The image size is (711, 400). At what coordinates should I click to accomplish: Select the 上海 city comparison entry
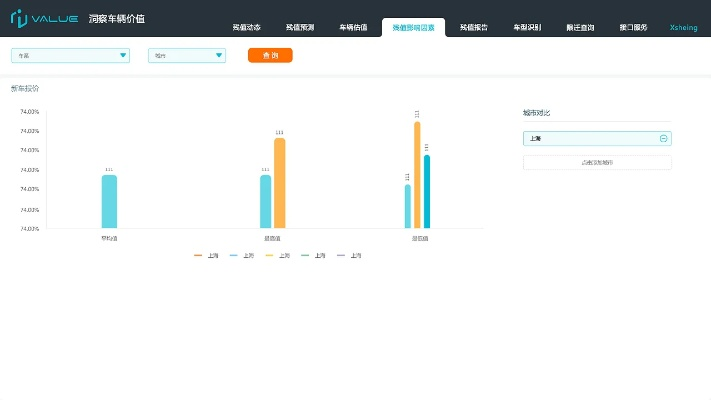[590, 139]
